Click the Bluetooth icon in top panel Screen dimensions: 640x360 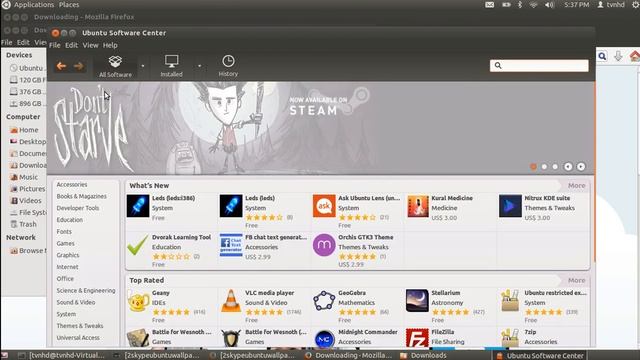[x=520, y=5]
